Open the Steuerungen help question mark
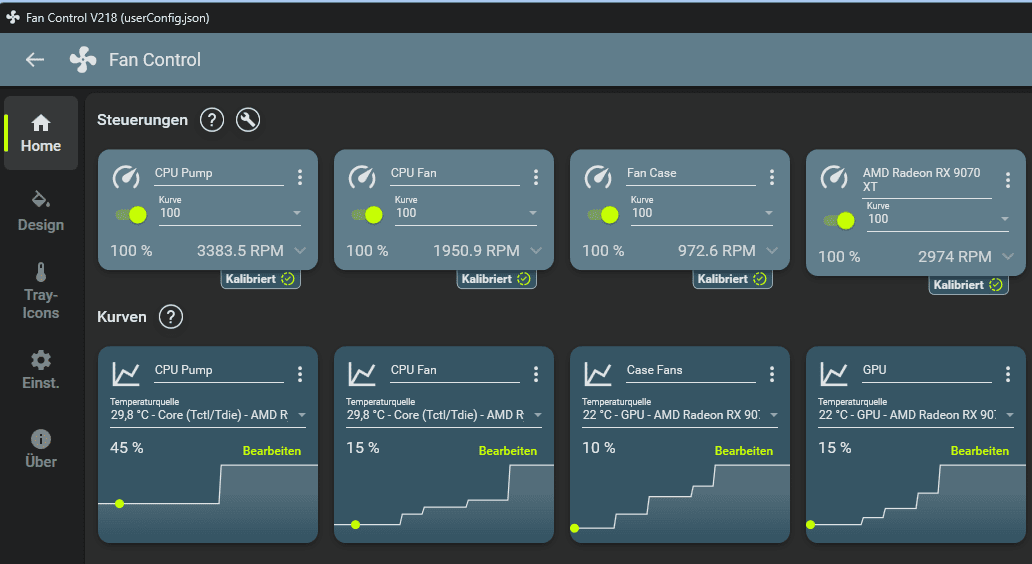Viewport: 1032px width, 564px height. (212, 120)
